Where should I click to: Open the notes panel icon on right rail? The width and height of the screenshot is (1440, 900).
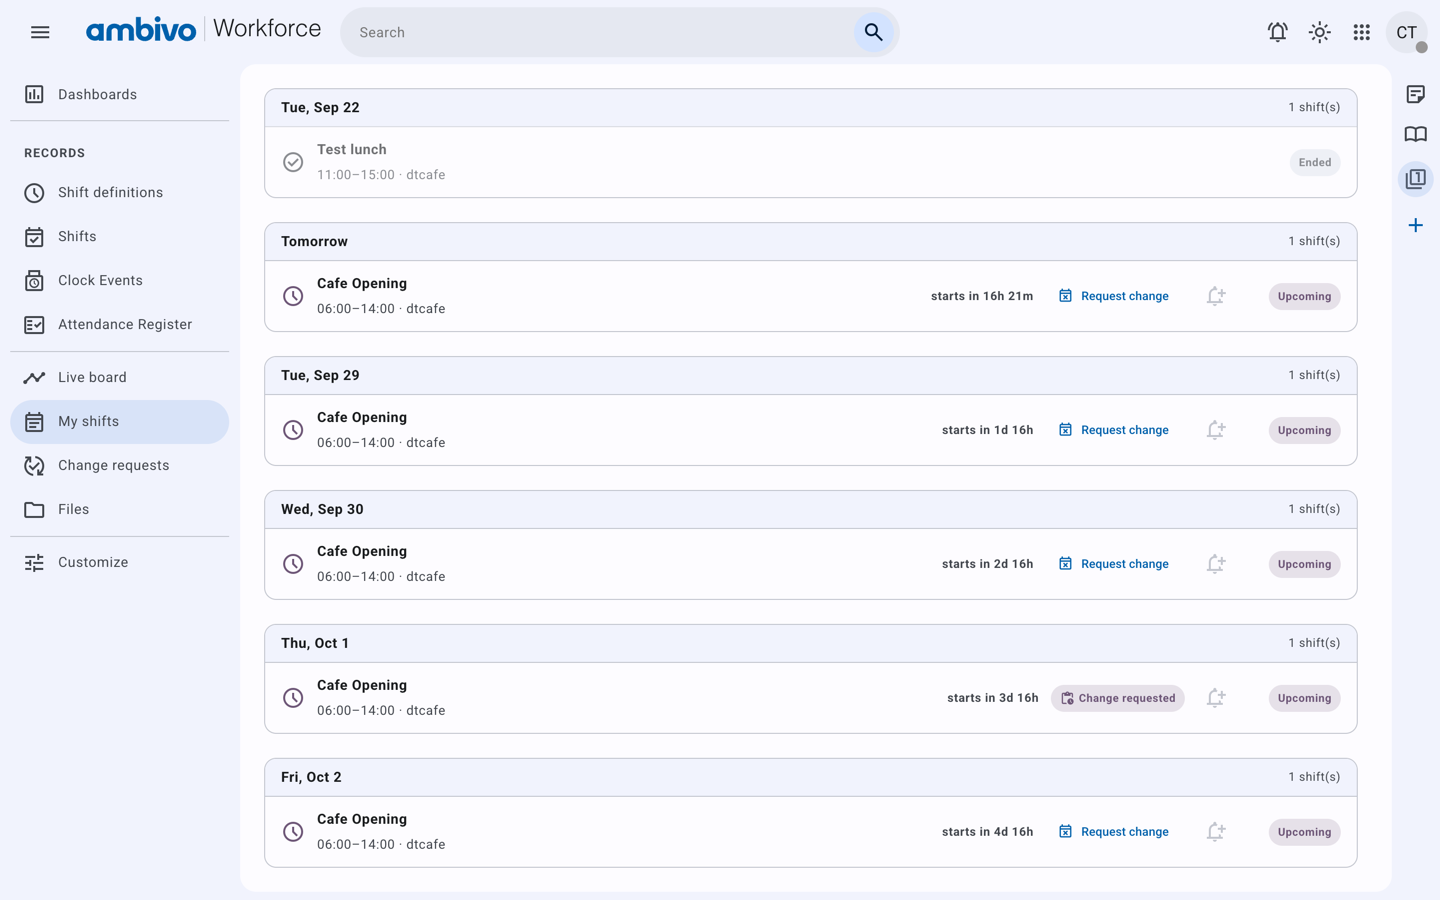click(x=1415, y=94)
